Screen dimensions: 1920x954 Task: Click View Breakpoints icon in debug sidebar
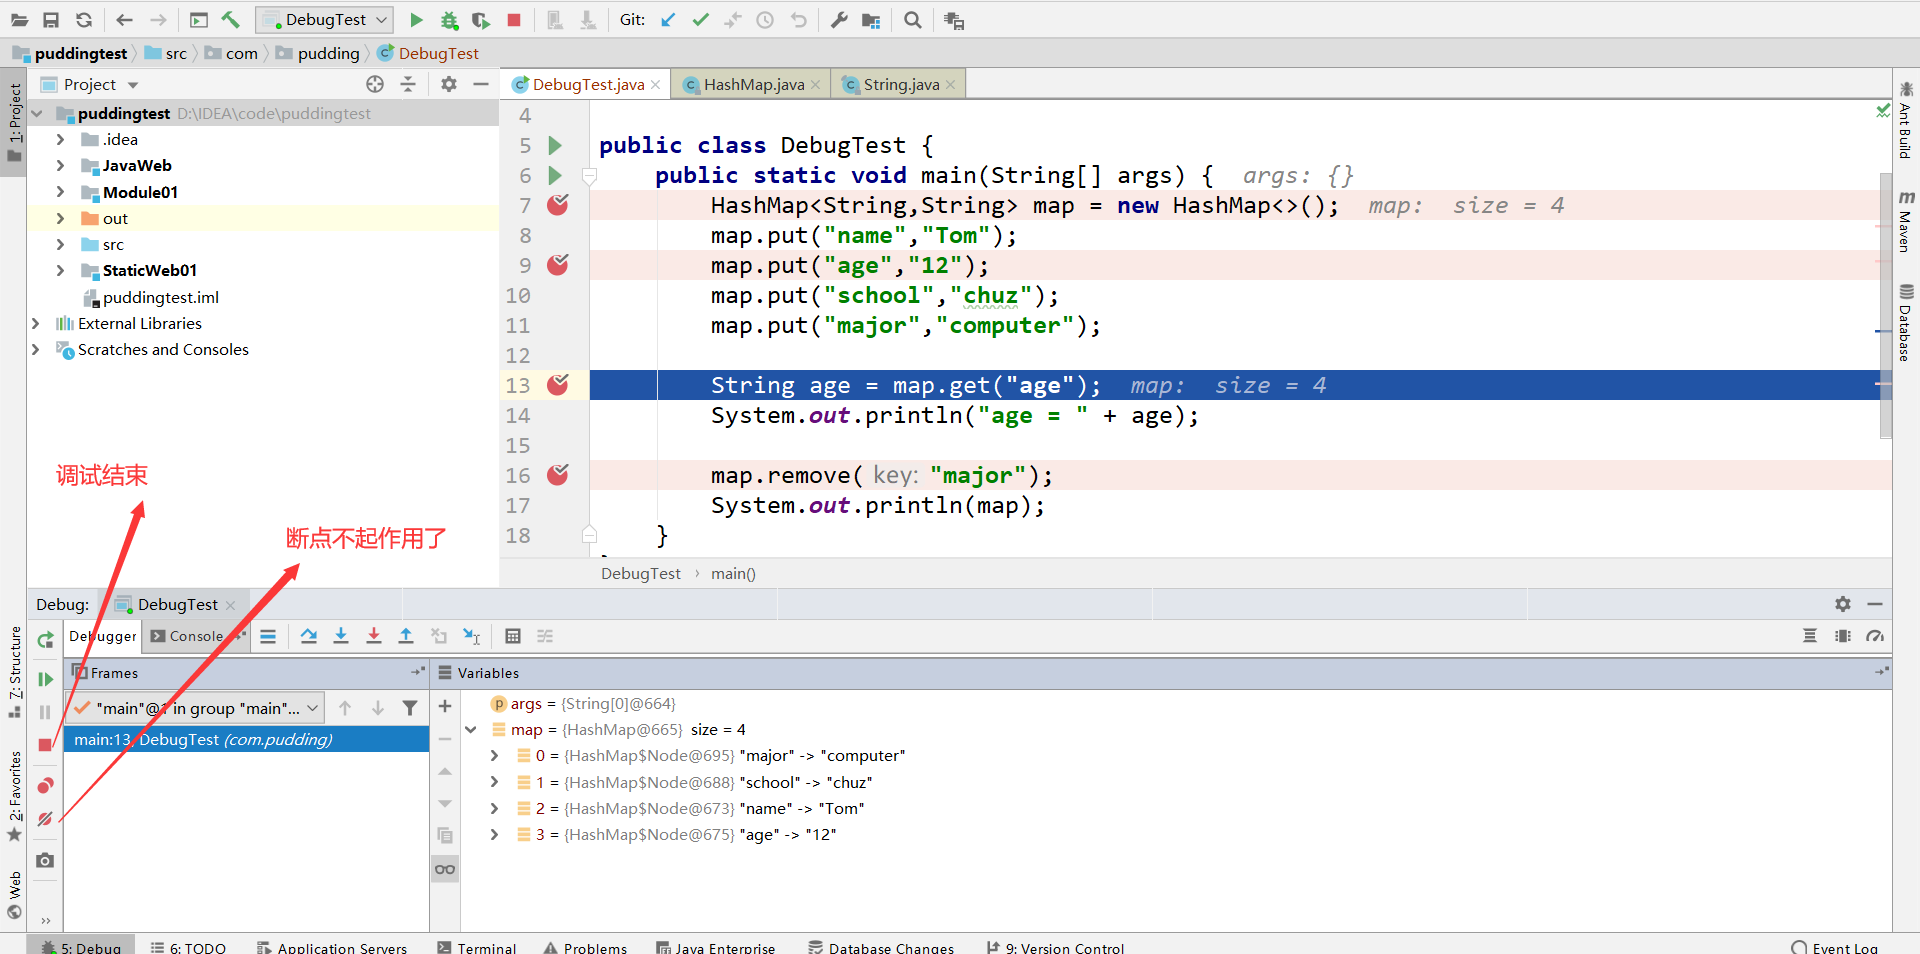click(45, 786)
